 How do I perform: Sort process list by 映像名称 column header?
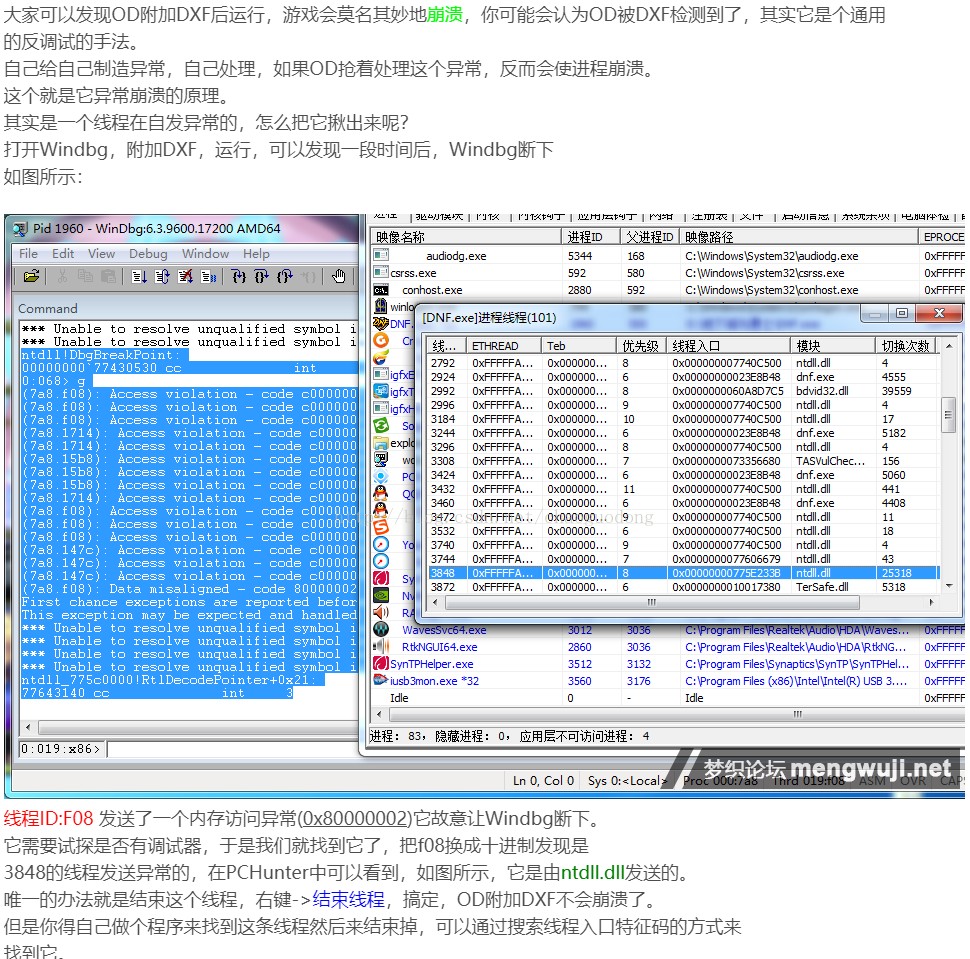point(466,237)
